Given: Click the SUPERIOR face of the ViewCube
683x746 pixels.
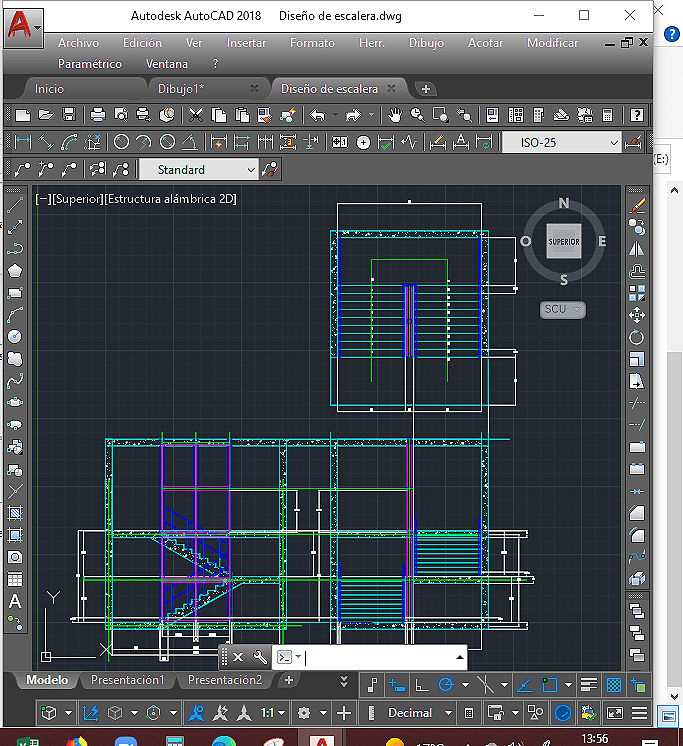Looking at the screenshot, I should [x=563, y=241].
